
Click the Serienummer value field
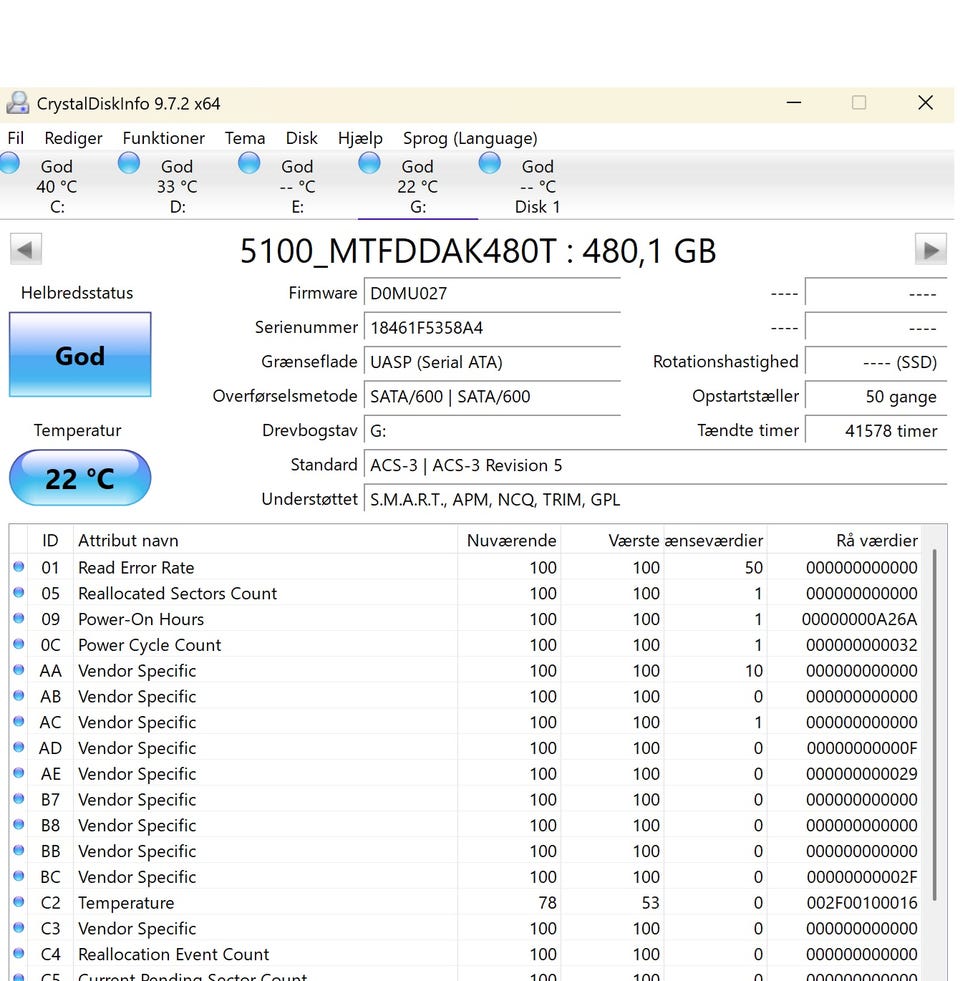pyautogui.click(x=491, y=328)
